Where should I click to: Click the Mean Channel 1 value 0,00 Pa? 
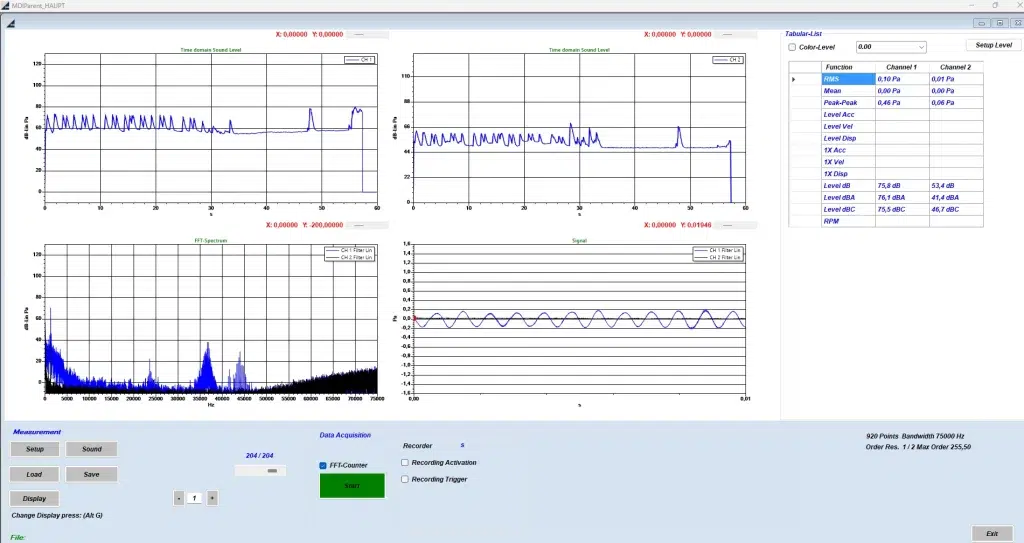tap(902, 91)
